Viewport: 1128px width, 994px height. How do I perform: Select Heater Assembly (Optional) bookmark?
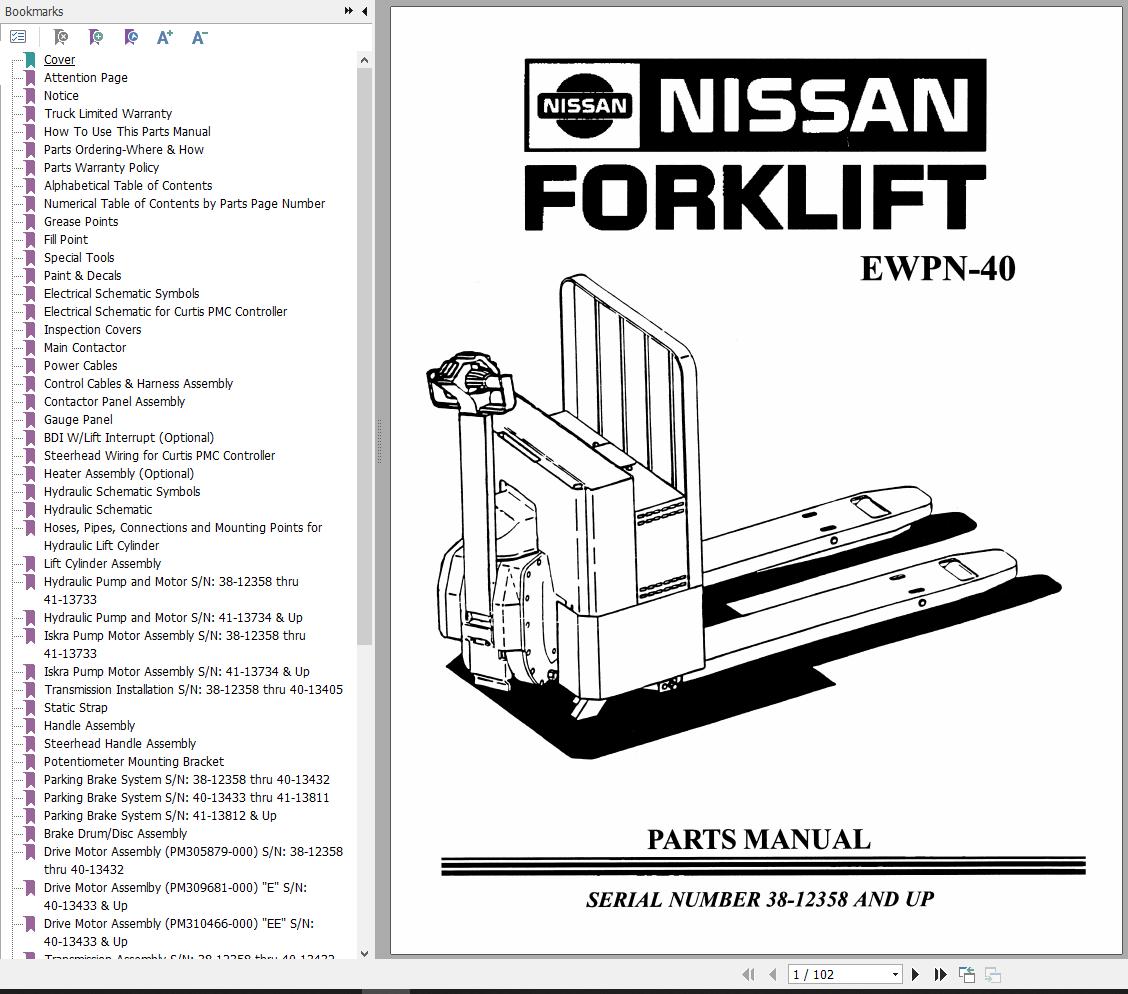(119, 473)
